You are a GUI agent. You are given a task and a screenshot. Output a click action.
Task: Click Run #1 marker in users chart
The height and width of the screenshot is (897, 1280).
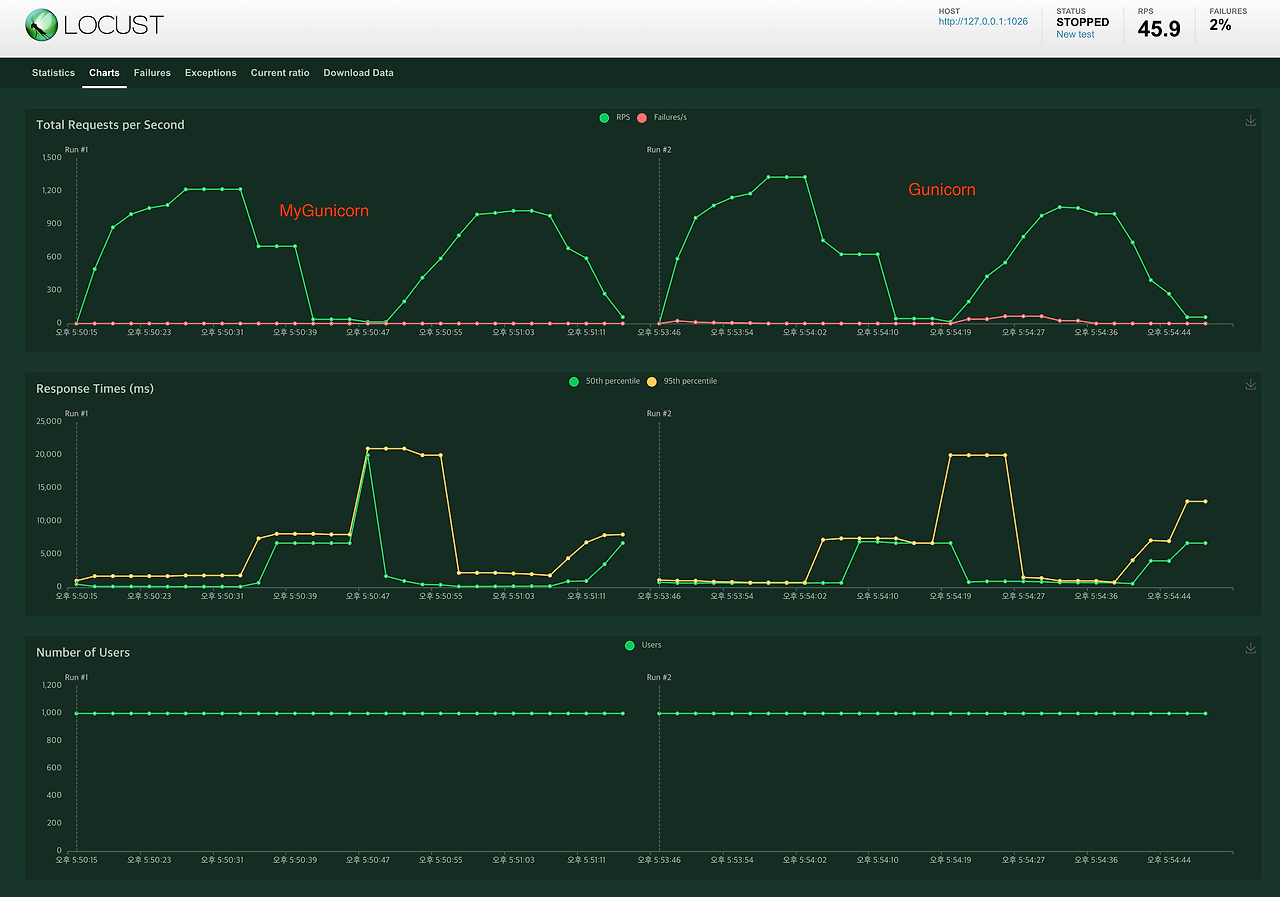click(76, 678)
